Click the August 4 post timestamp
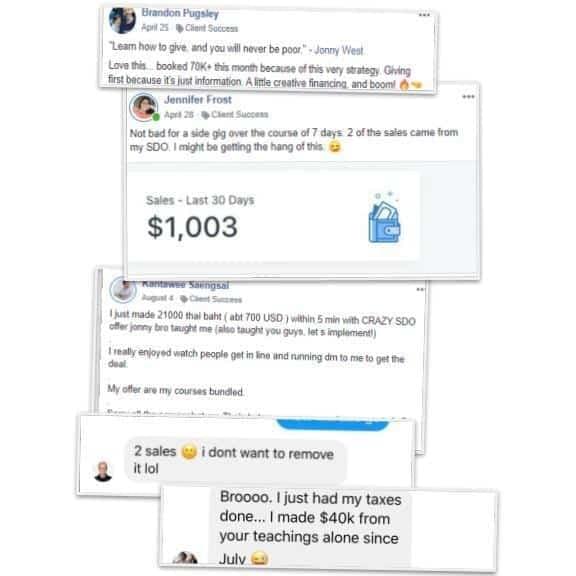This screenshot has width=576, height=576. point(157,298)
